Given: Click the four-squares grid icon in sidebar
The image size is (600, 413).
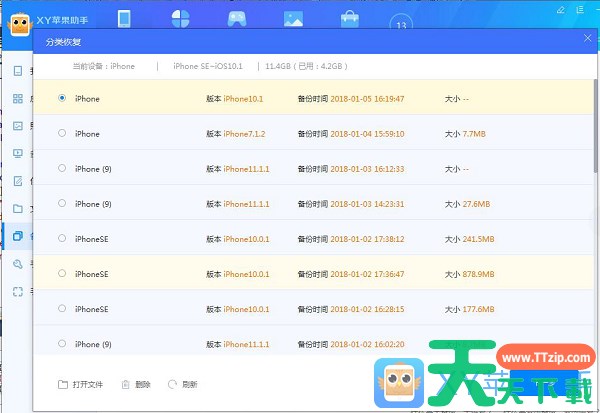Looking at the screenshot, I should click(18, 99).
